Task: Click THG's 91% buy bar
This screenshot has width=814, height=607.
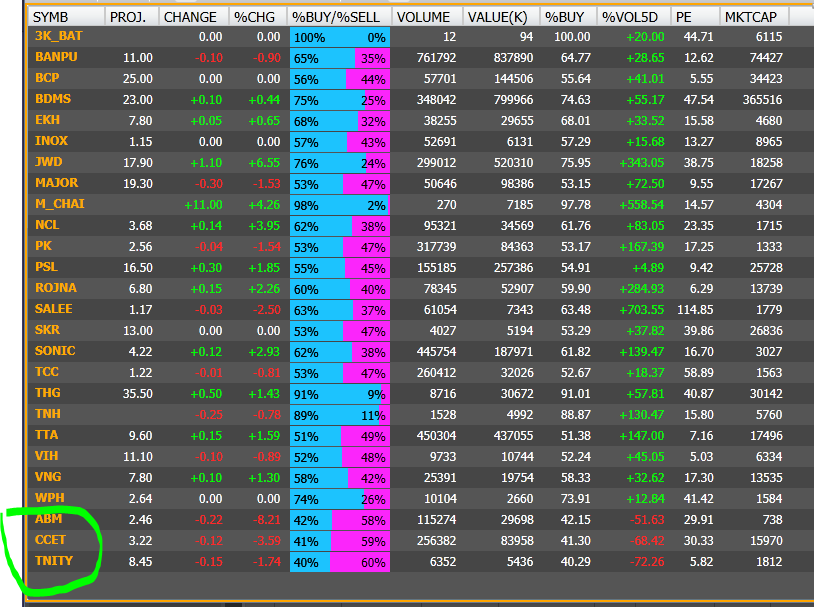Action: 335,394
